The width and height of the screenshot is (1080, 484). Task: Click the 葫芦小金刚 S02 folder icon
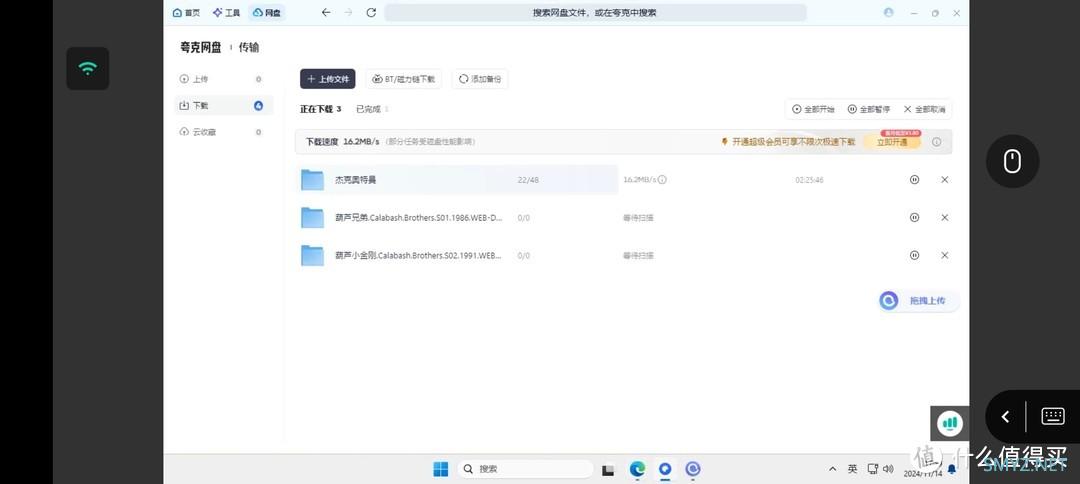313,255
